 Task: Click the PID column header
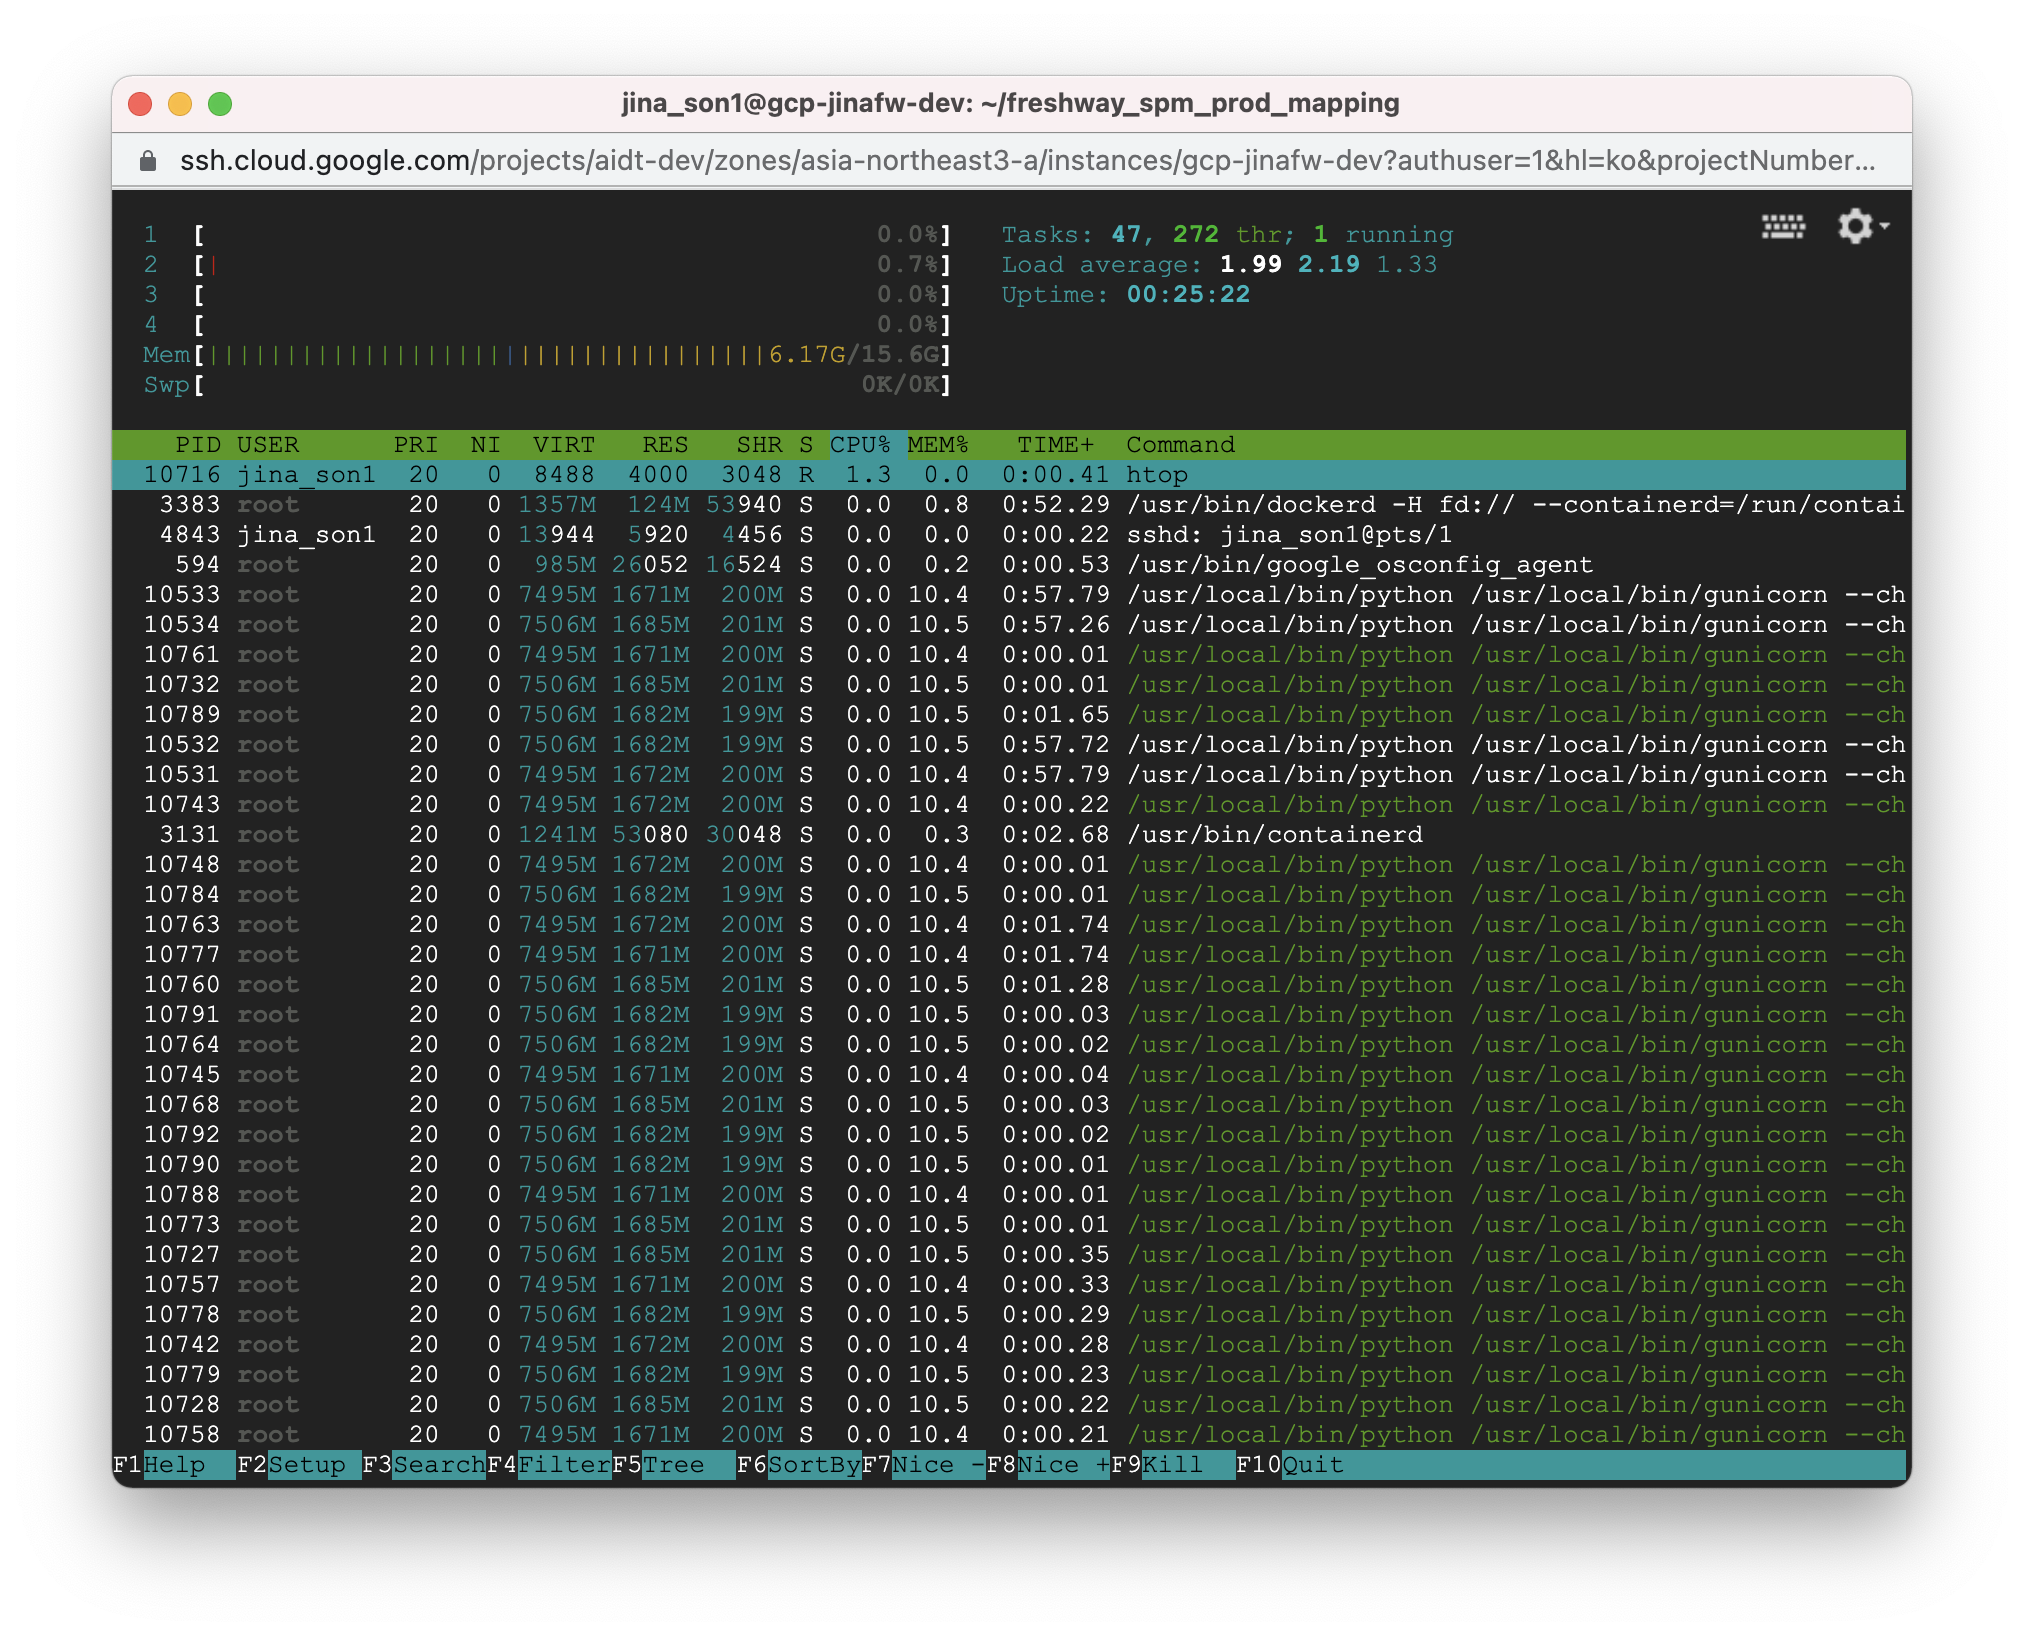[x=197, y=445]
